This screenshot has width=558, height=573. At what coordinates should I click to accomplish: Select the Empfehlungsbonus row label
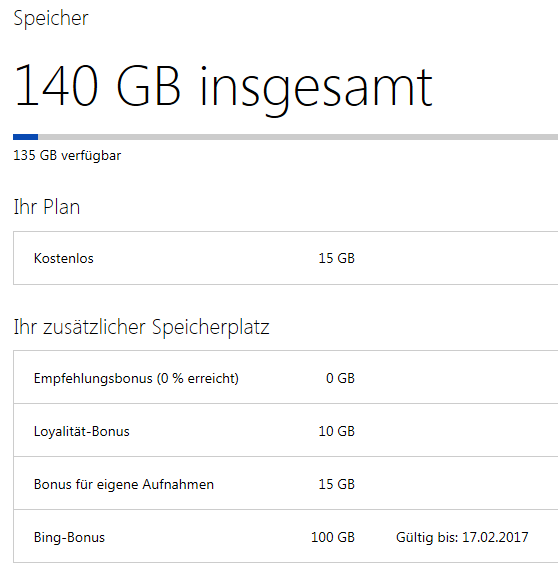(x=136, y=378)
